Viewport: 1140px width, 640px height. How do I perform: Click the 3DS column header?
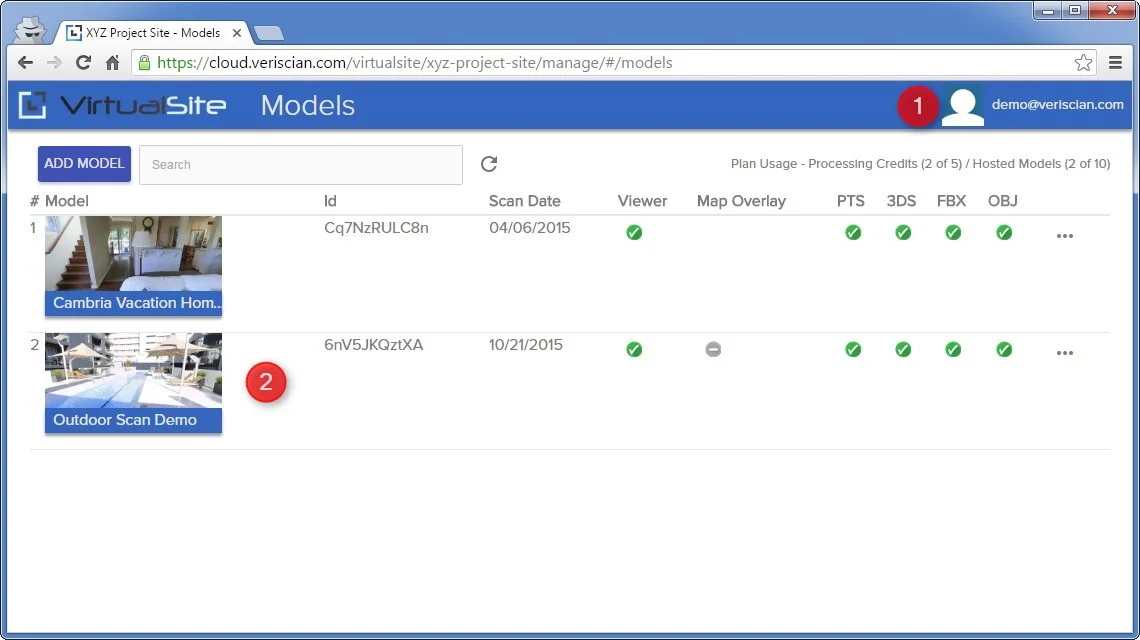(901, 201)
